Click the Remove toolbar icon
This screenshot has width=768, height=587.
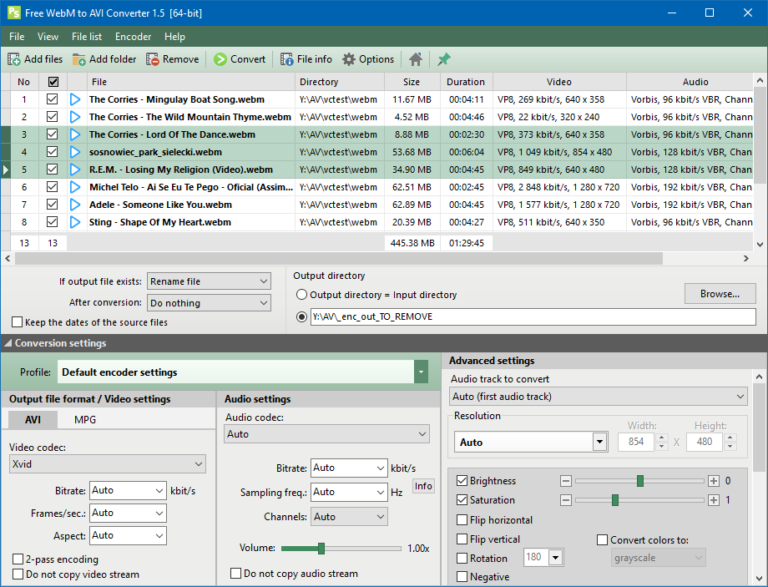[x=153, y=59]
